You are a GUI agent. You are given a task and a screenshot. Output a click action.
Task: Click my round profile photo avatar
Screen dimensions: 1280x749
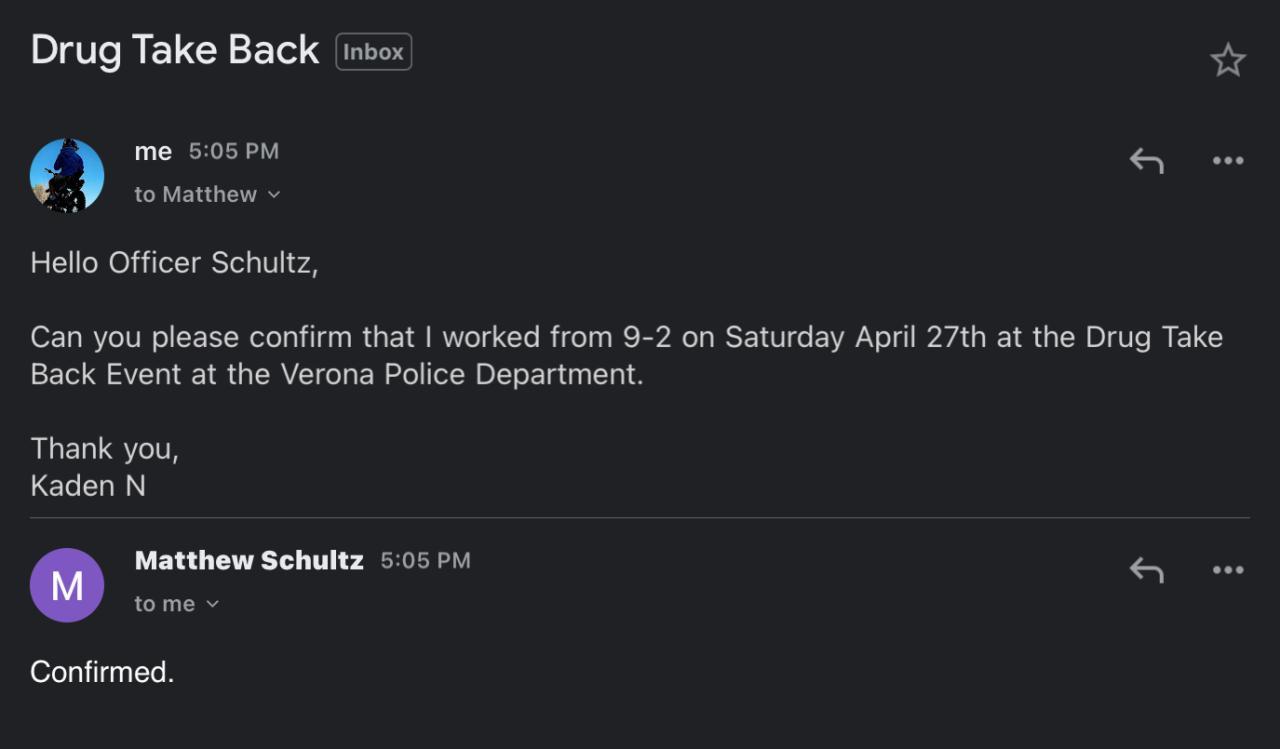(x=67, y=175)
